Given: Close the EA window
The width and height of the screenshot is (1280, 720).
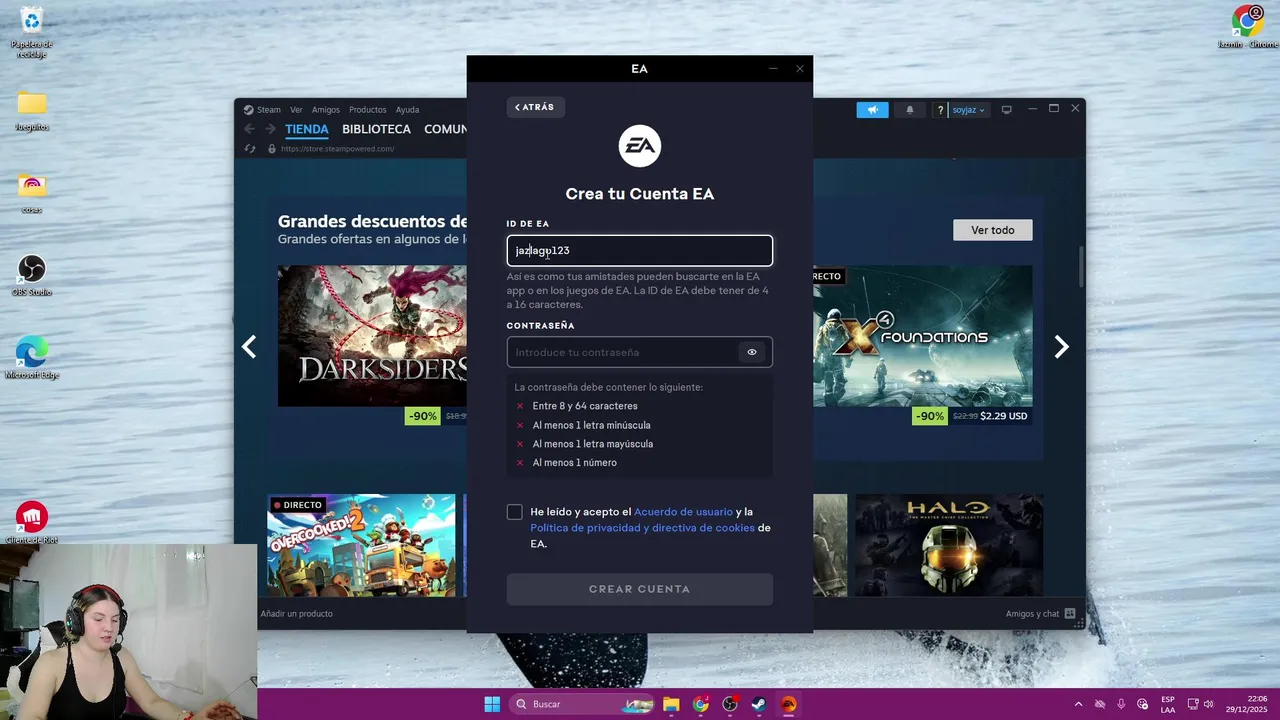Looking at the screenshot, I should [x=800, y=69].
